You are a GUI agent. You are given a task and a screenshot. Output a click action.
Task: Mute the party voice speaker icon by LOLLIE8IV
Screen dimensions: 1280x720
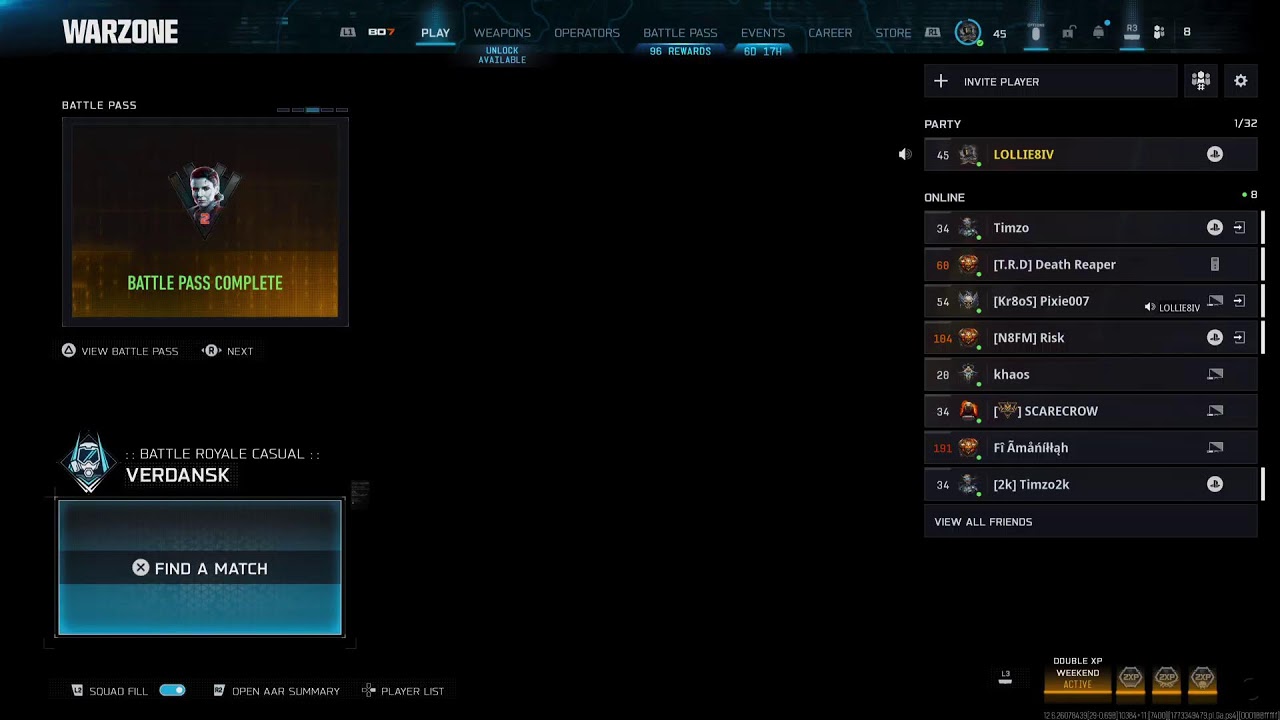[x=905, y=154]
